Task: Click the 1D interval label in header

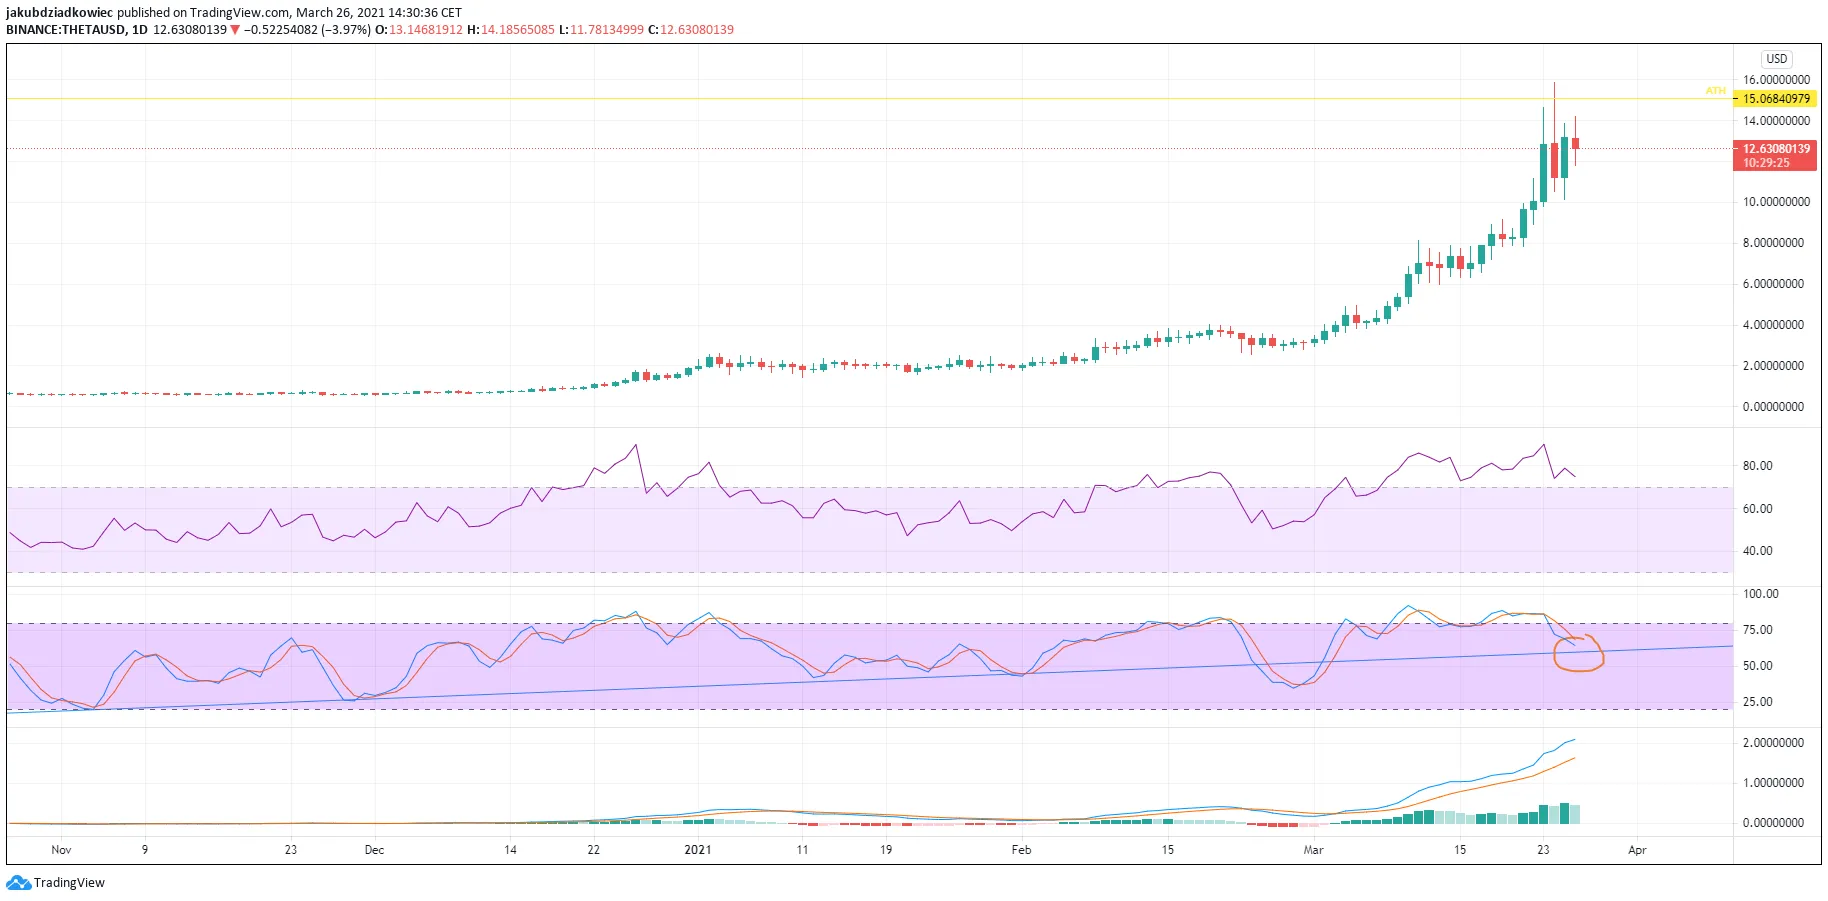Action: (x=140, y=30)
